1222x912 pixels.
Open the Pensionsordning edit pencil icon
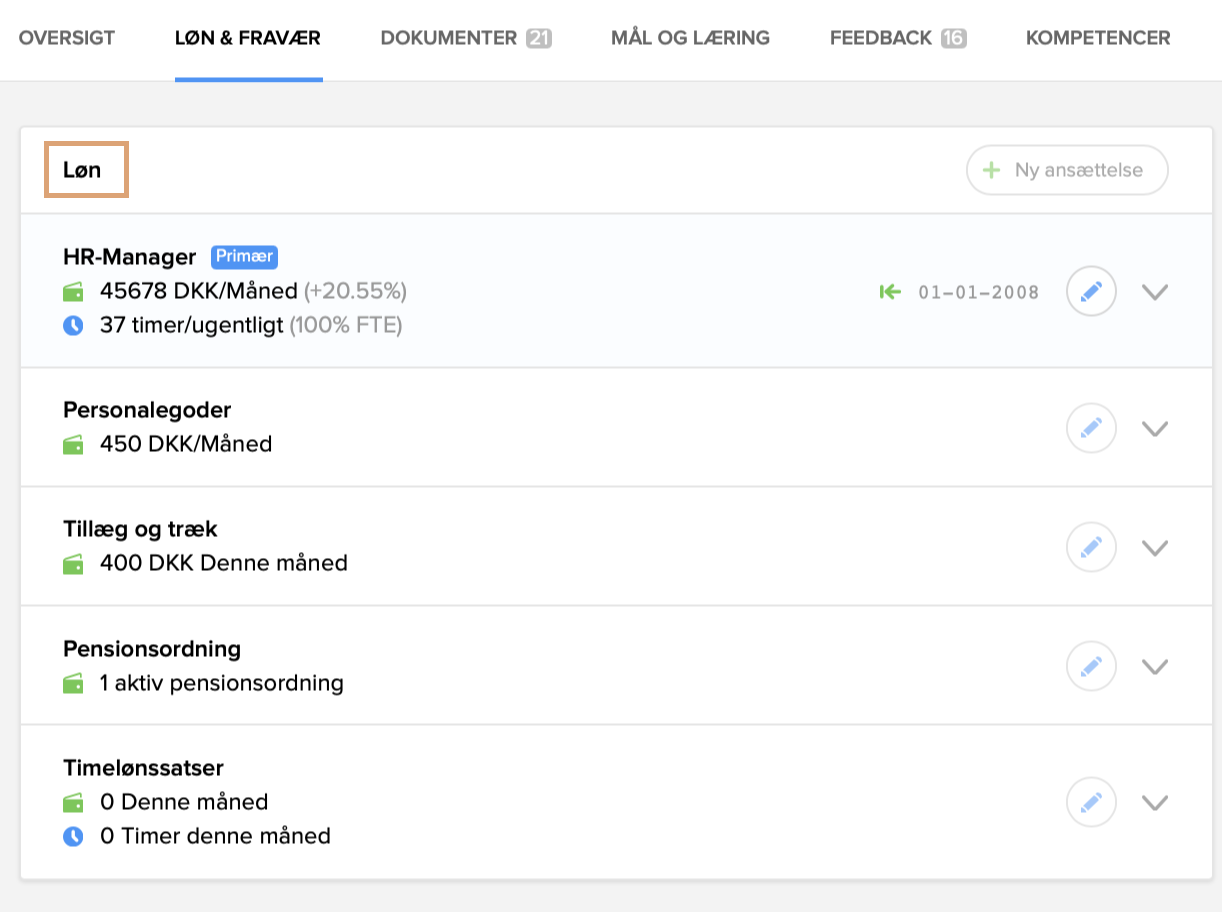[x=1091, y=666]
